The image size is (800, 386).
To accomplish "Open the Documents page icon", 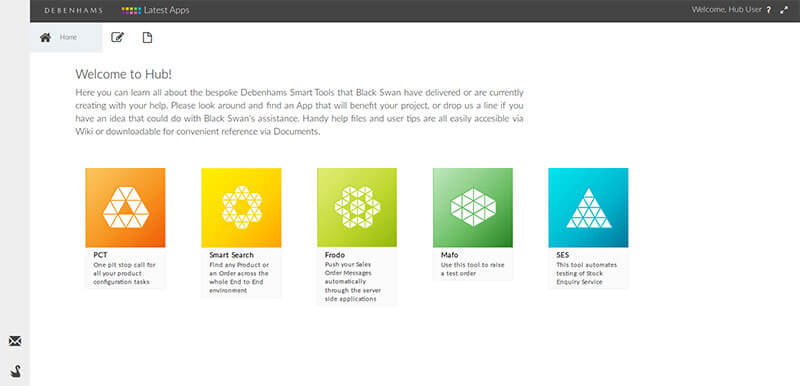I will click(147, 38).
